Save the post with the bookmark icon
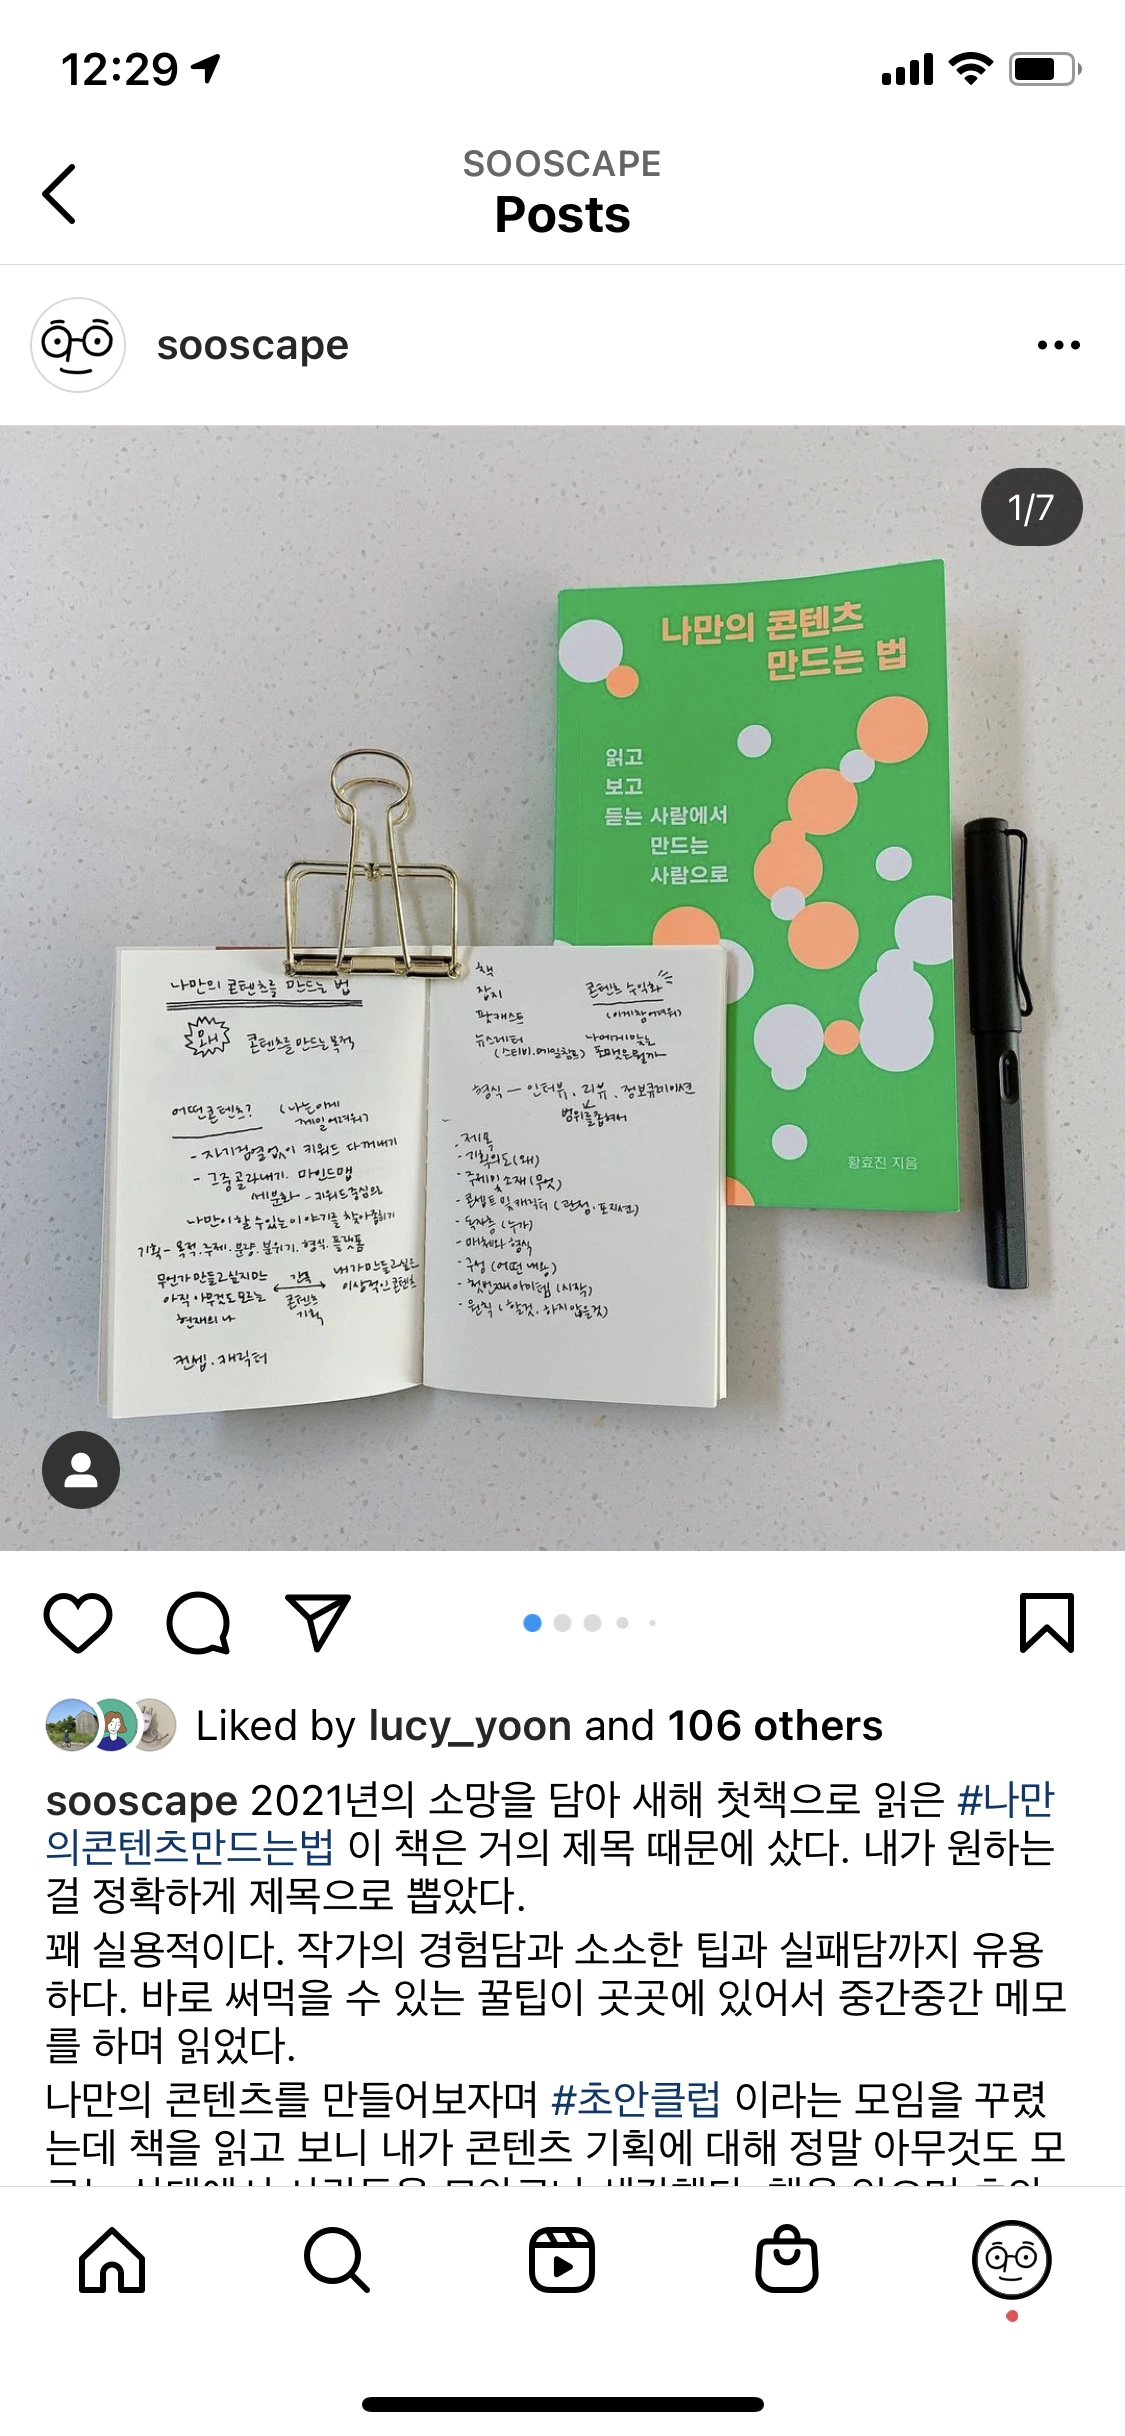Image resolution: width=1125 pixels, height=2436 pixels. click(1047, 1622)
